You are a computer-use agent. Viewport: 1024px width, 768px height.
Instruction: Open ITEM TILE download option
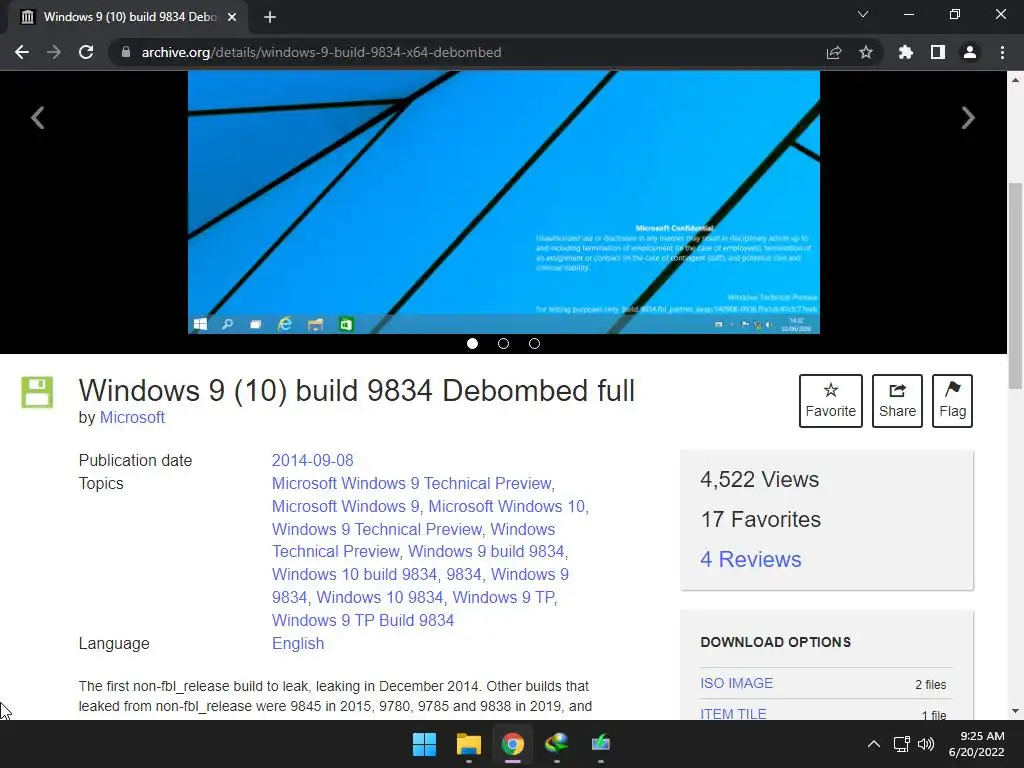click(x=733, y=714)
